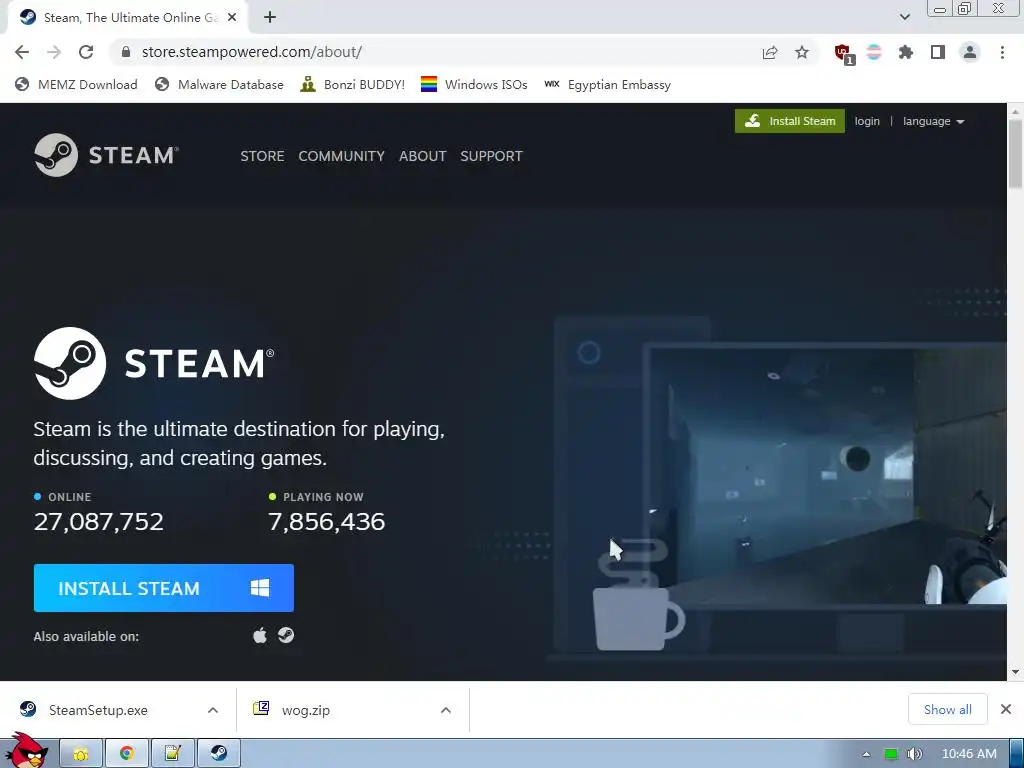Viewport: 1024px width, 768px height.
Task: Click Show all downloads
Action: (948, 709)
